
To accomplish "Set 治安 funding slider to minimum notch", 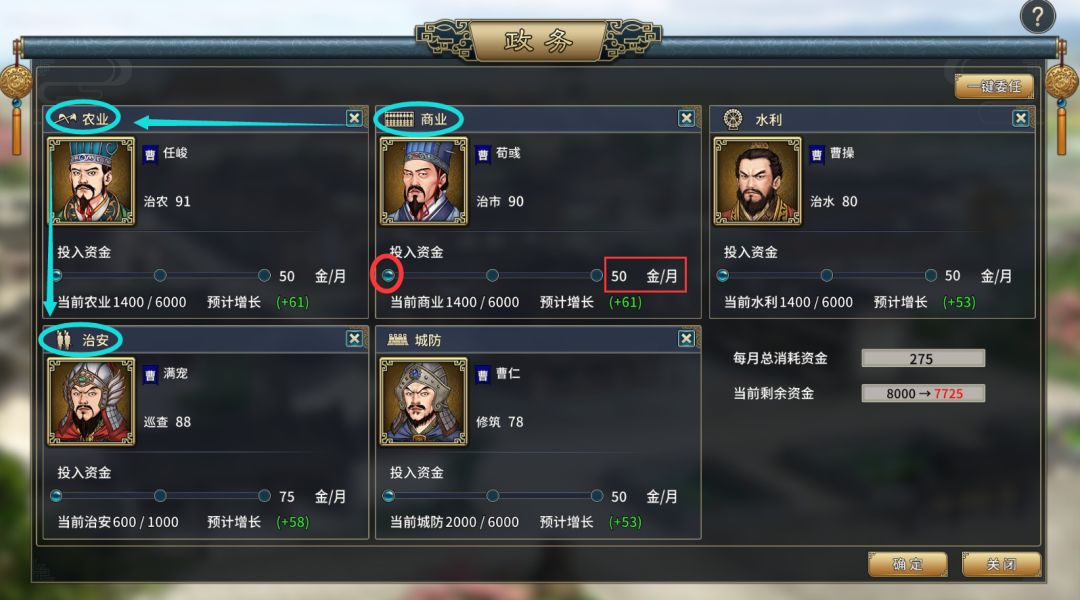I will point(56,496).
